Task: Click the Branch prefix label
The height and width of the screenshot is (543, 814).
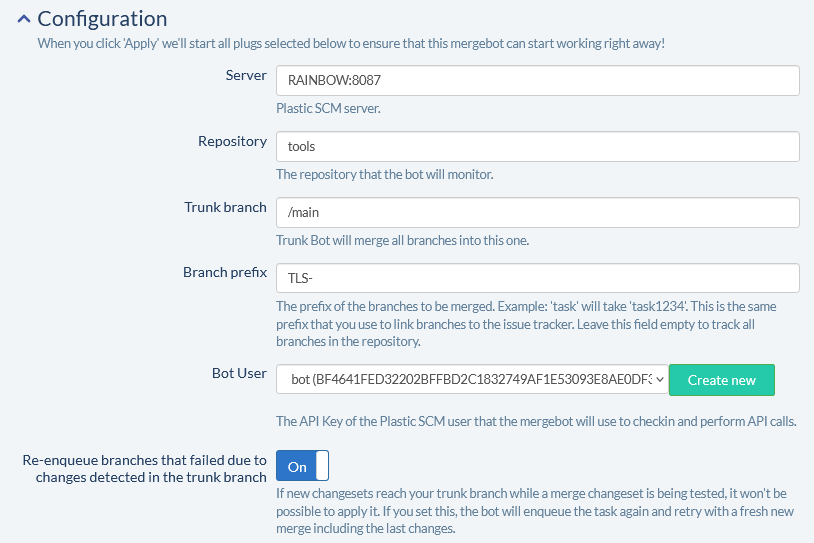Action: pos(225,273)
